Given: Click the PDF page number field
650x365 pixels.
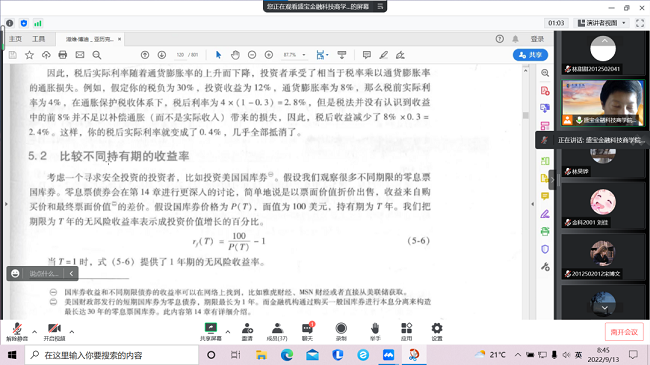Looking at the screenshot, I should [180, 55].
